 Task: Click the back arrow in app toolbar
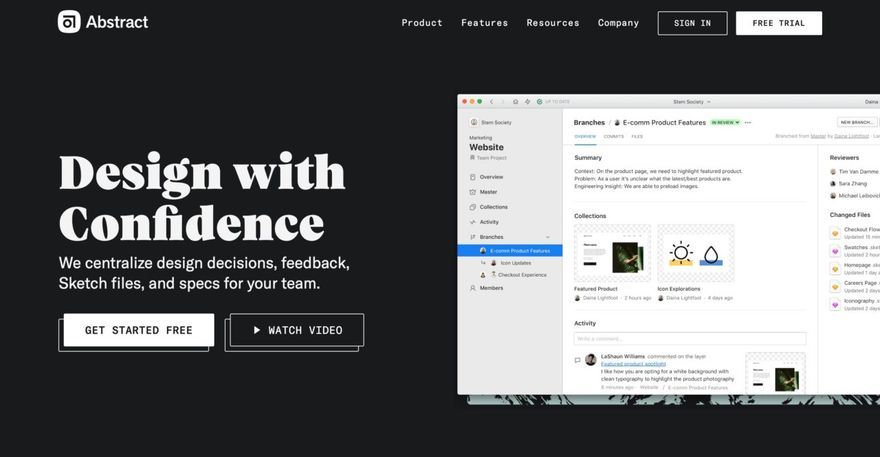(x=491, y=102)
